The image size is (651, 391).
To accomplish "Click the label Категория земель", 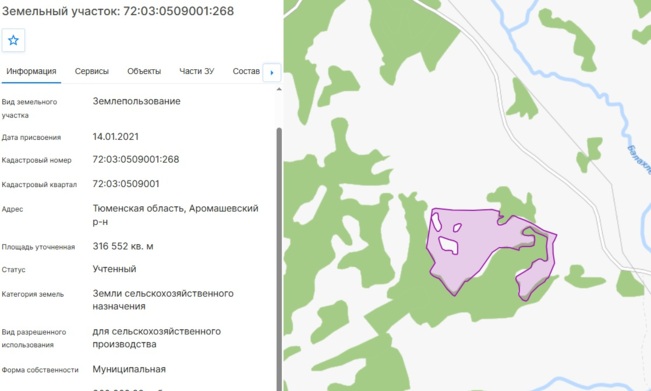I will 33,294.
